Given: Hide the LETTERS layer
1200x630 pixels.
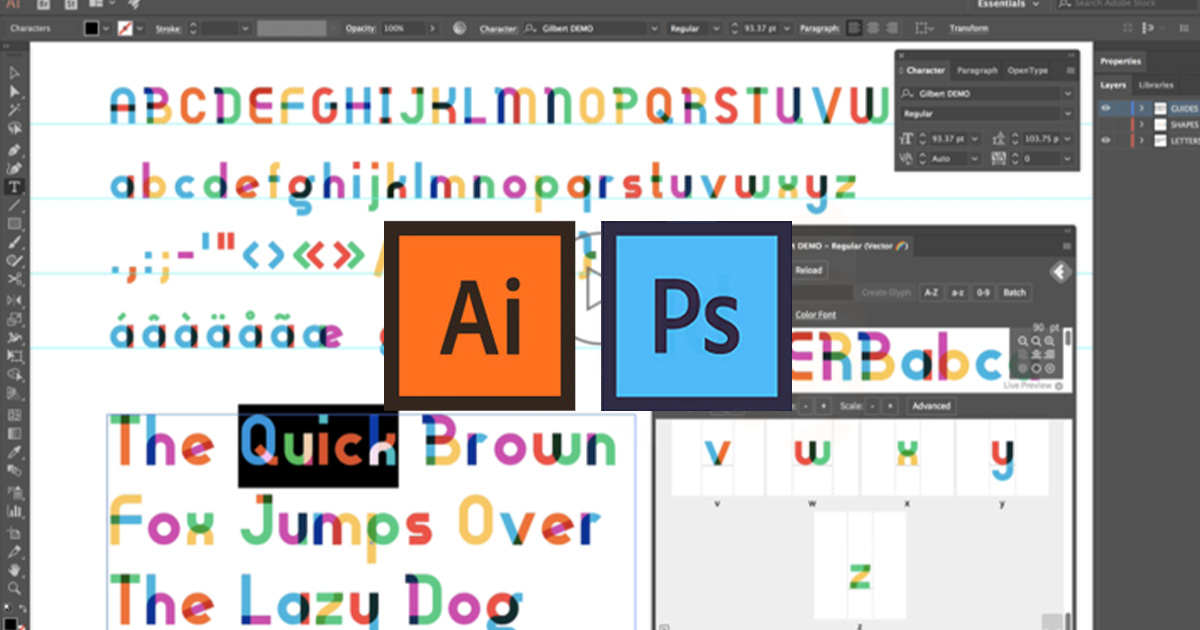Looking at the screenshot, I should tap(1106, 141).
